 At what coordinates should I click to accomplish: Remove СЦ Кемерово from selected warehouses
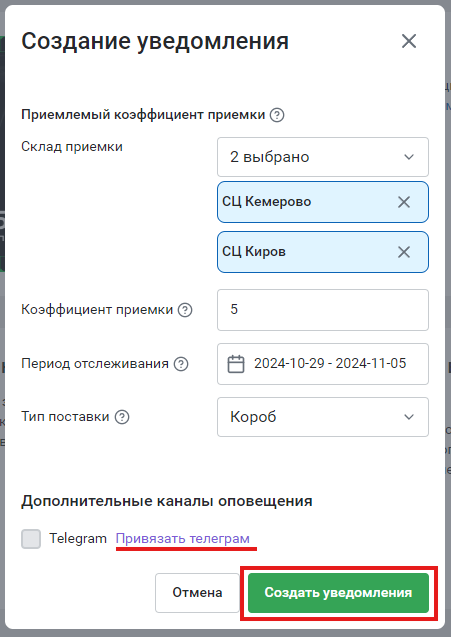pyautogui.click(x=404, y=202)
